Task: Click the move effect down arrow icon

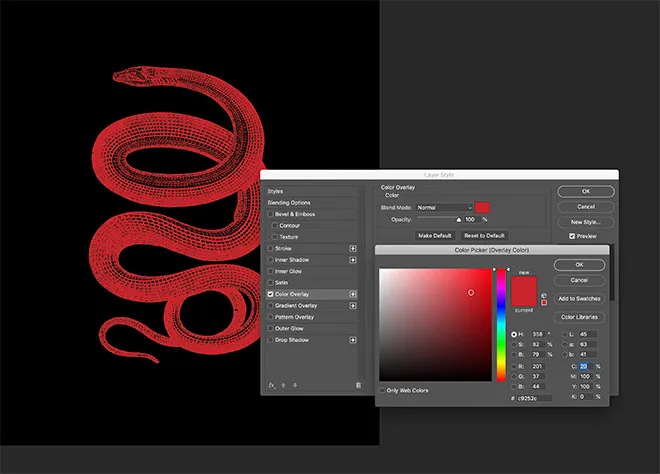Action: [x=295, y=385]
